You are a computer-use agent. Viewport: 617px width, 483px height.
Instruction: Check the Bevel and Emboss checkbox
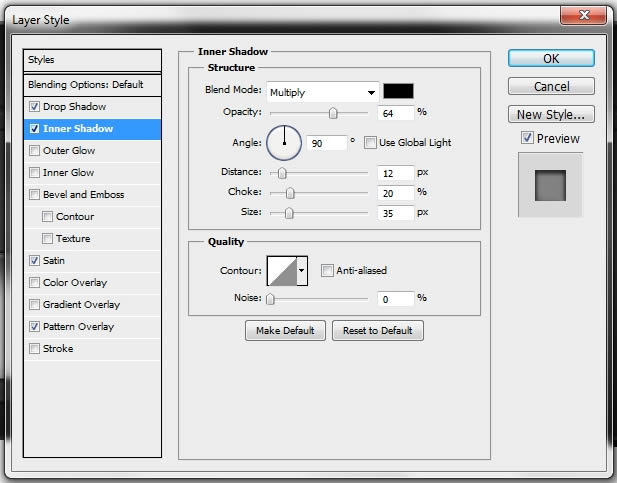click(35, 195)
